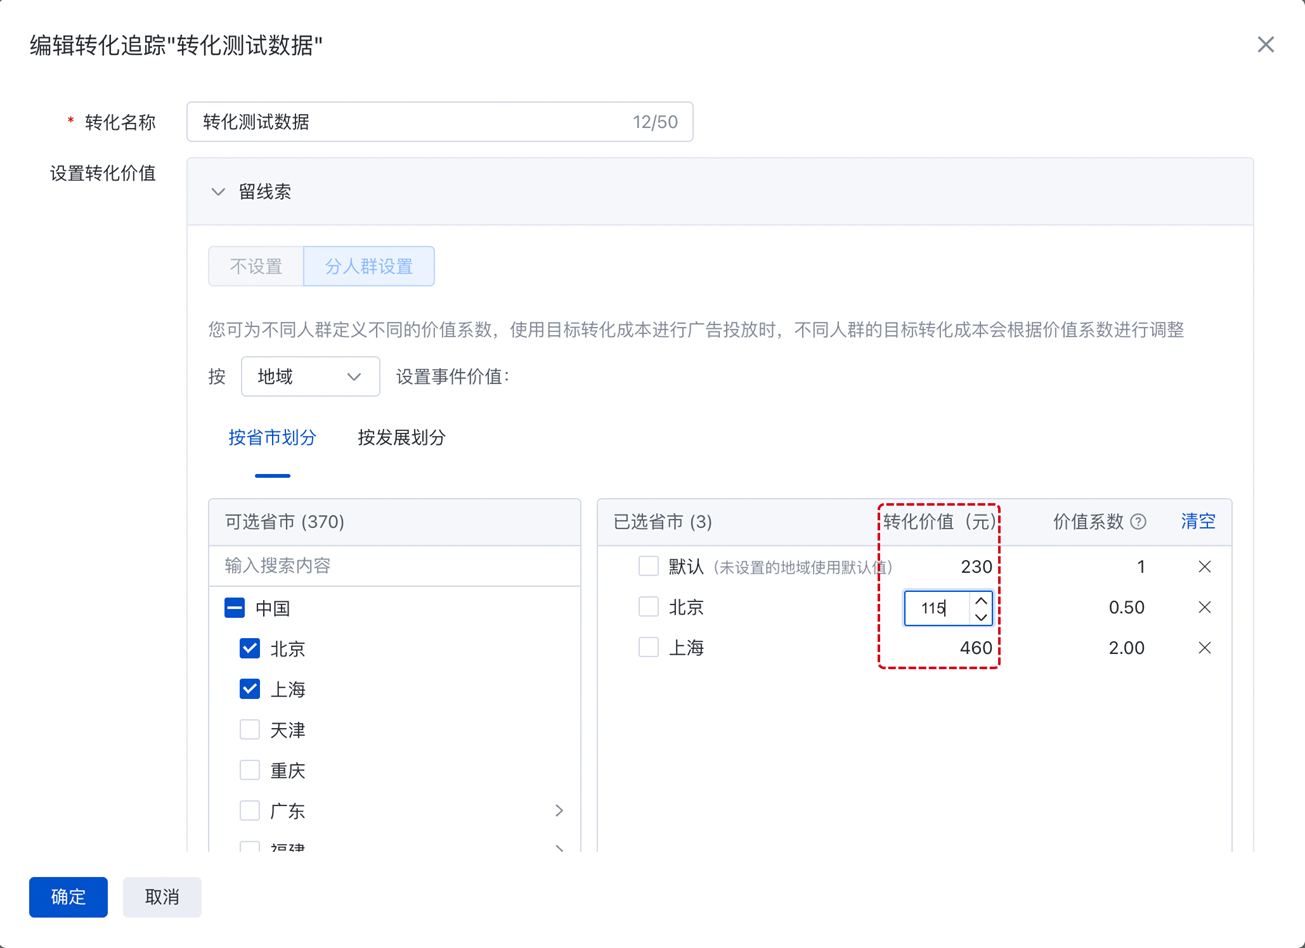
Task: Expand the 广东 province arrow
Action: coord(559,811)
